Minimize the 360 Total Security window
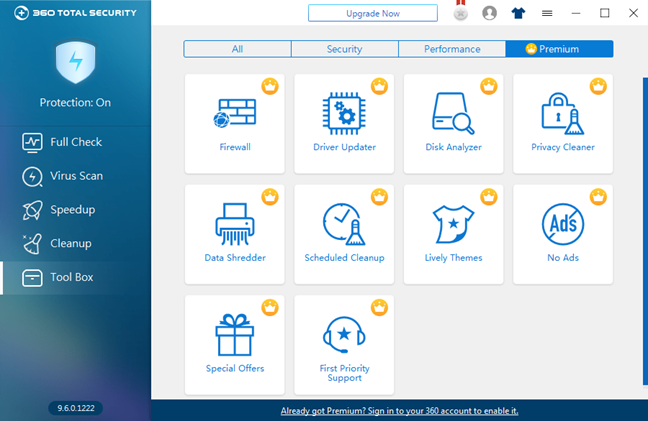This screenshot has width=648, height=421. click(576, 13)
